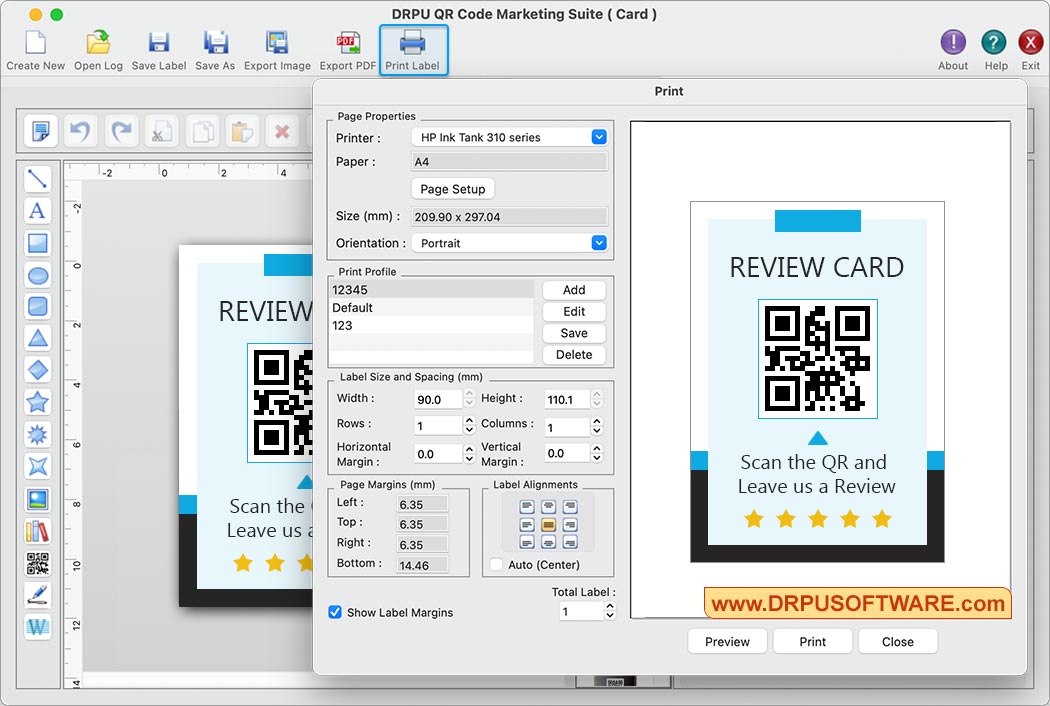Choose the star shape tool
Image resolution: width=1050 pixels, height=706 pixels.
[38, 403]
